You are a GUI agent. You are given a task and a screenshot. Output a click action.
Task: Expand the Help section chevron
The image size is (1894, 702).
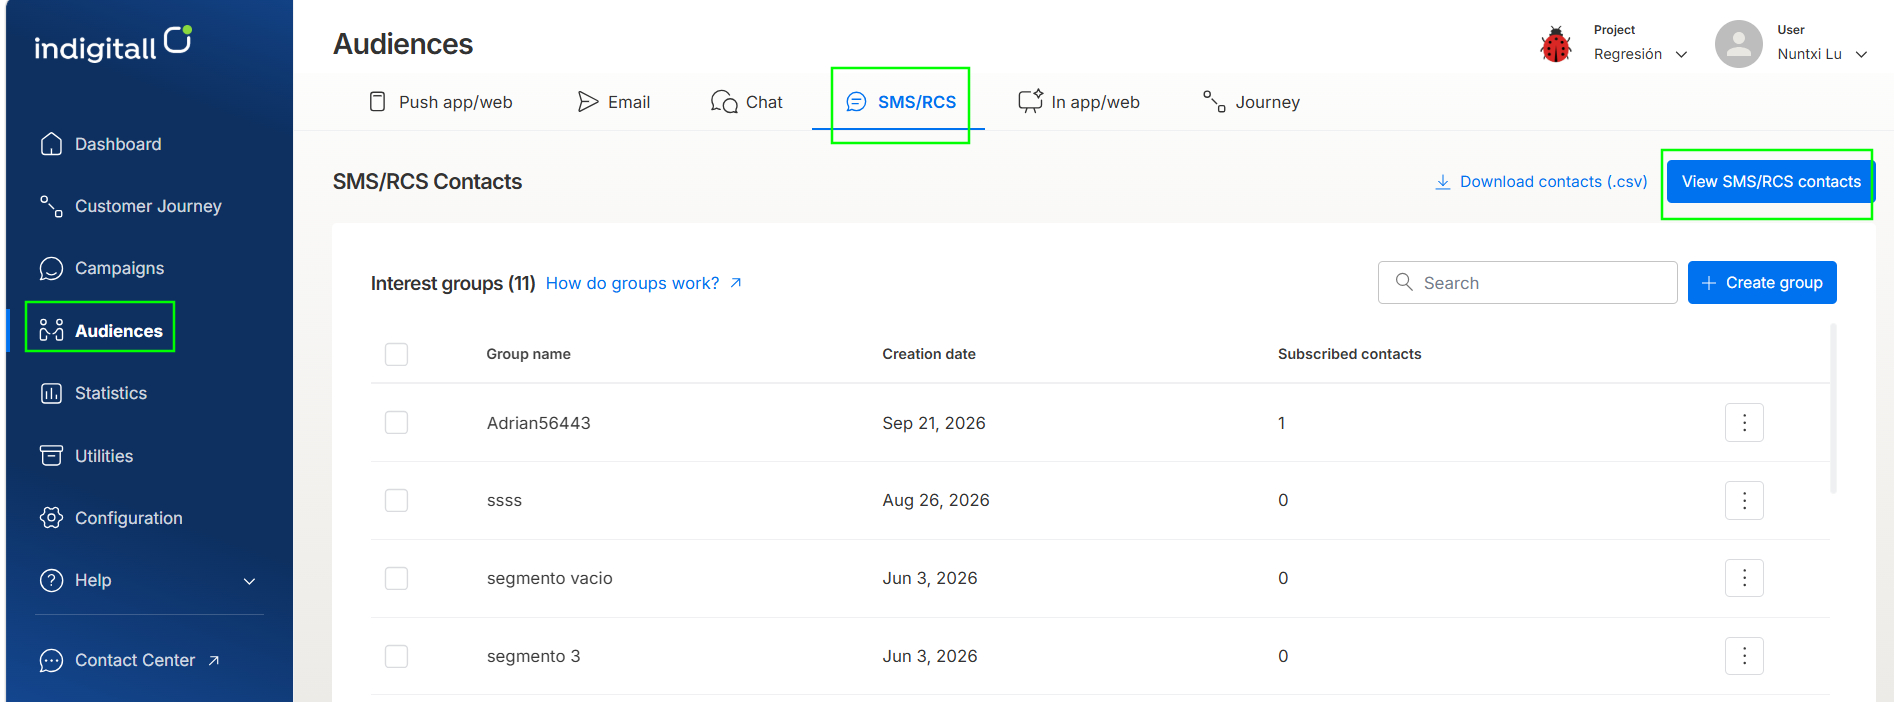[x=250, y=581]
